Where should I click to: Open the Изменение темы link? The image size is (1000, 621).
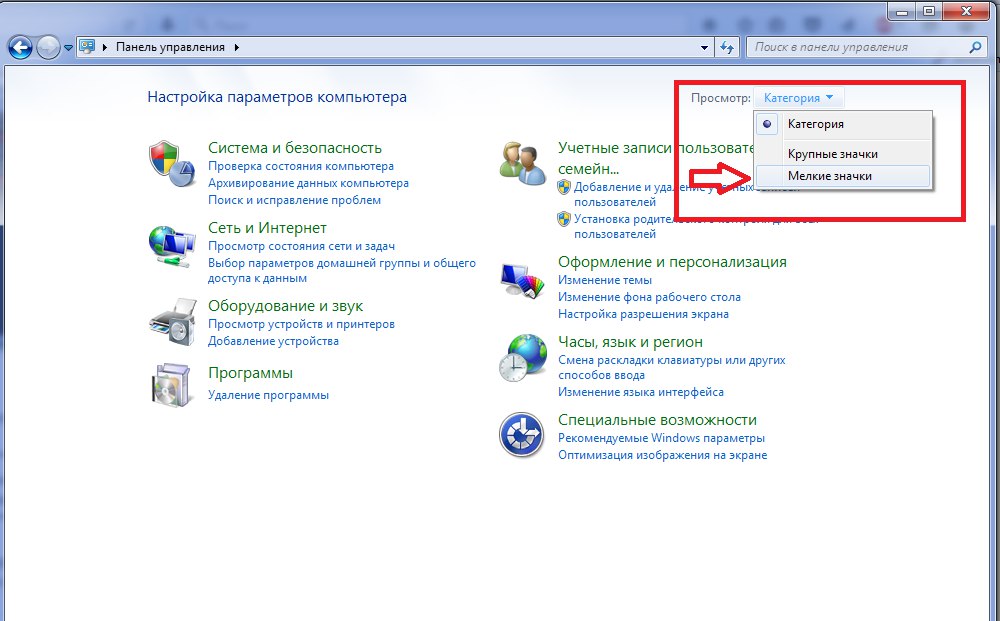(604, 281)
